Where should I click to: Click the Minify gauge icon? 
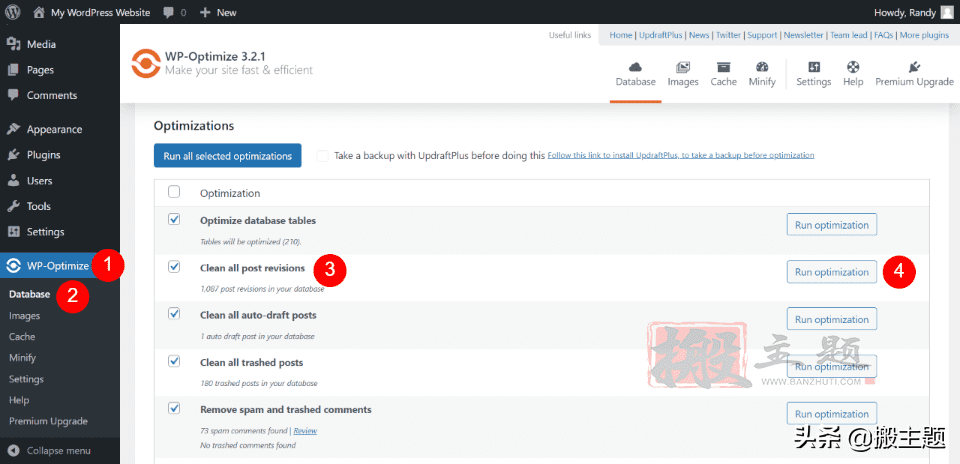click(x=762, y=67)
